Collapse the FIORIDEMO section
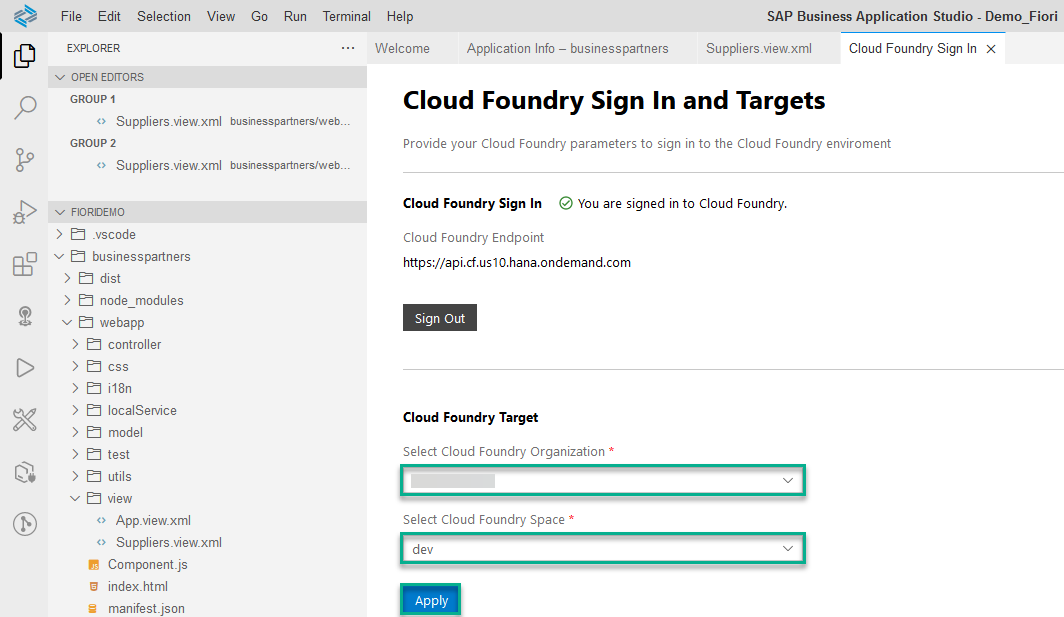Image resolution: width=1064 pixels, height=617 pixels. click(60, 212)
